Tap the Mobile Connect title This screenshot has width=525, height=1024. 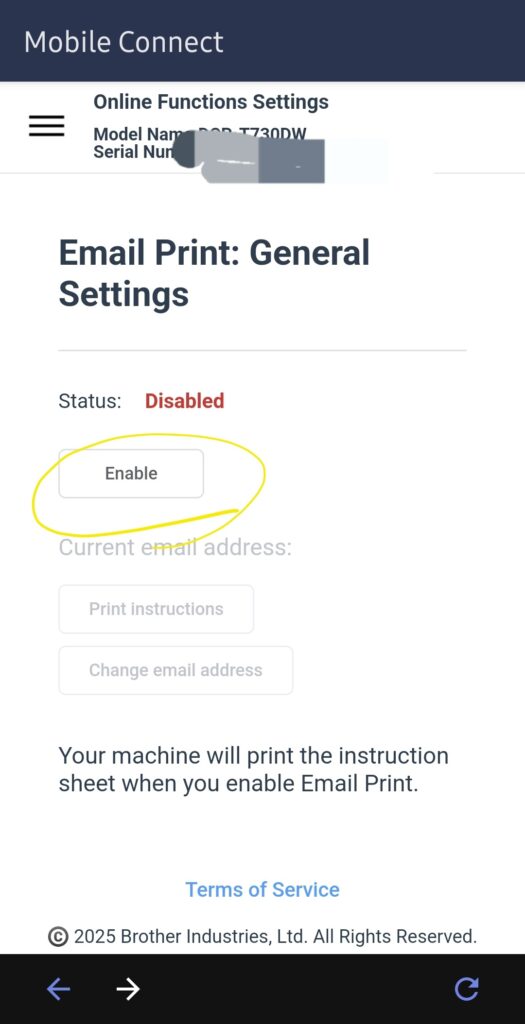(124, 42)
